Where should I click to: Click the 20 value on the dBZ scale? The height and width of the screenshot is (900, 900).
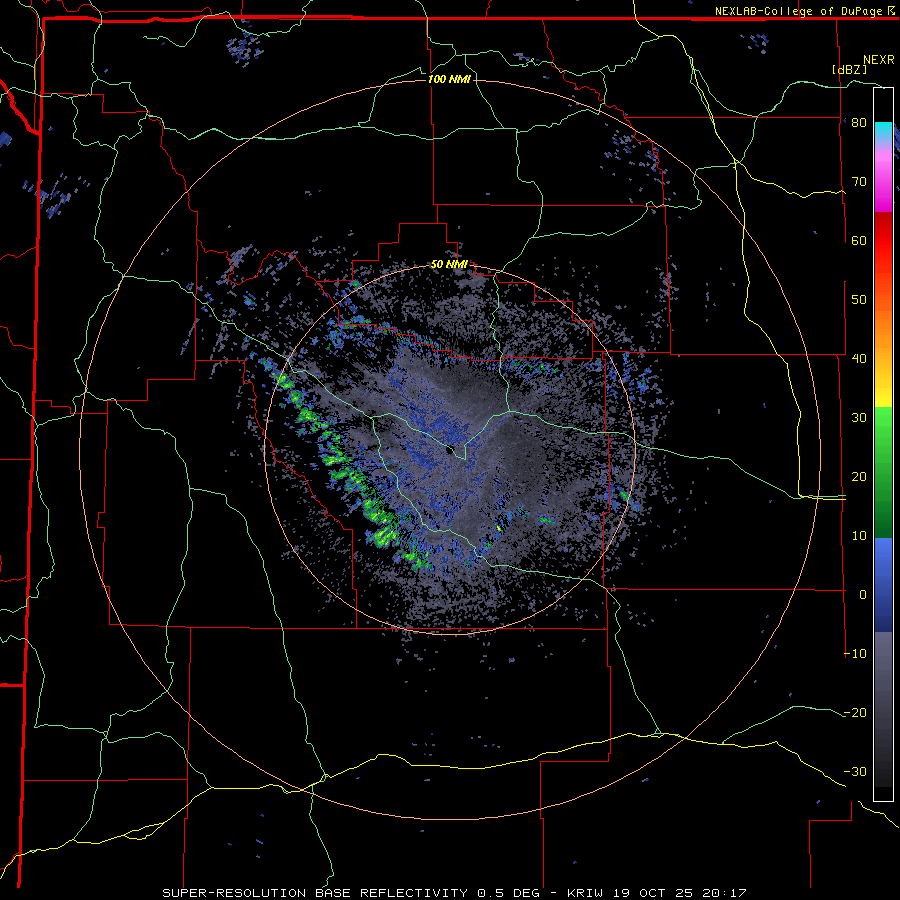coord(859,477)
